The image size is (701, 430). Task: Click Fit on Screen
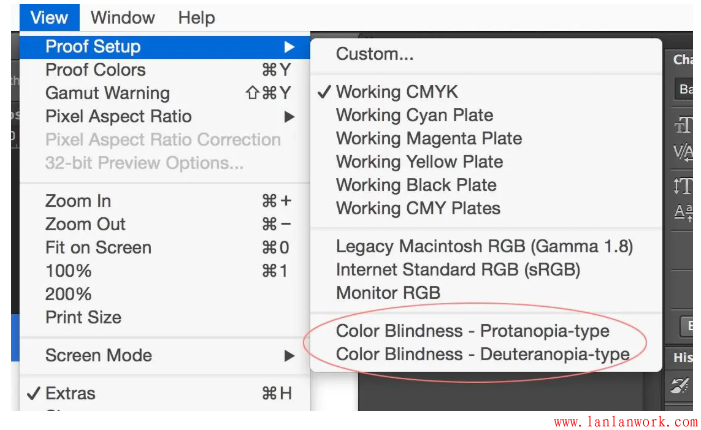[x=98, y=247]
